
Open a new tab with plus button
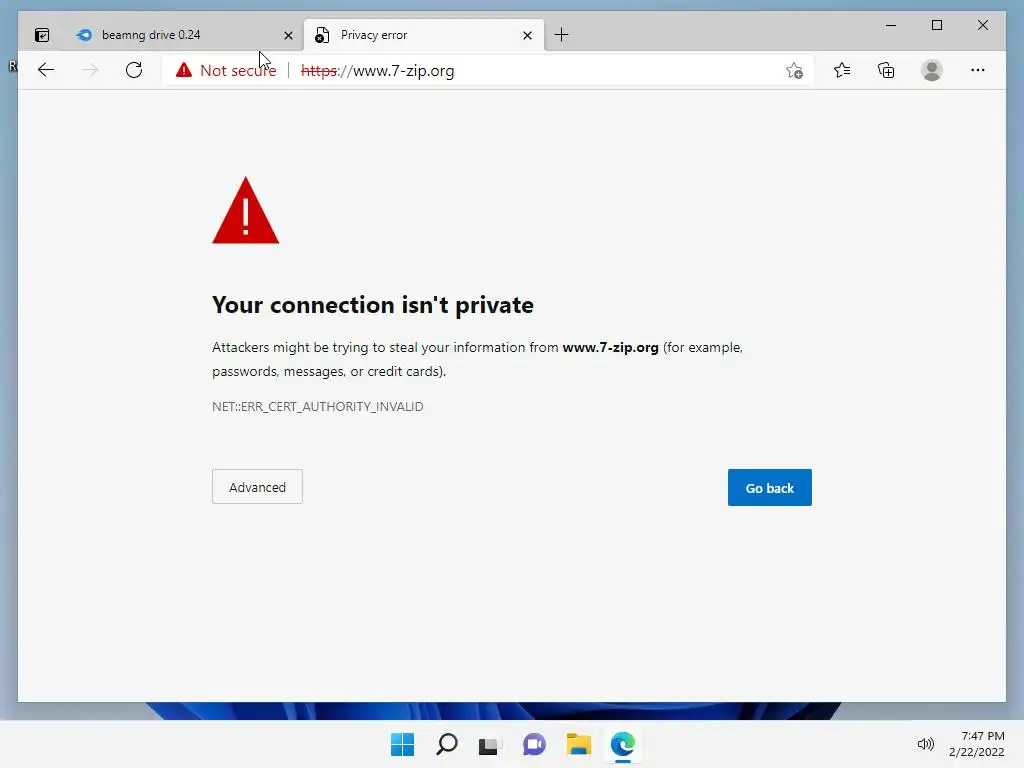click(x=561, y=35)
